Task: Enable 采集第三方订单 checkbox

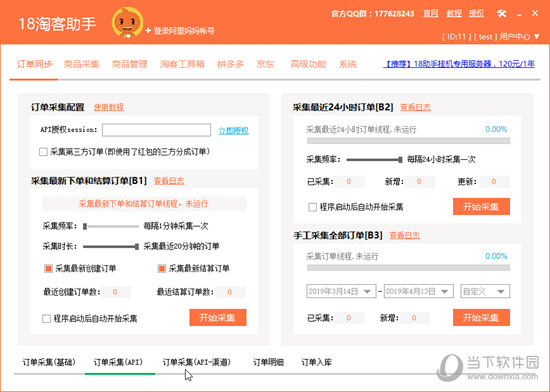Action: [43, 152]
